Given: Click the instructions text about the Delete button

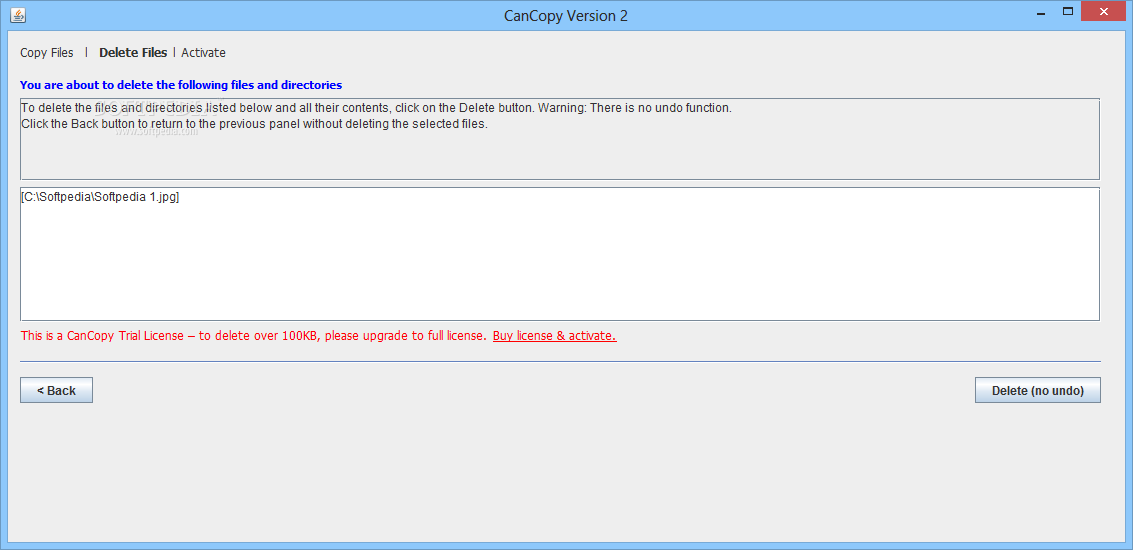Looking at the screenshot, I should point(376,108).
